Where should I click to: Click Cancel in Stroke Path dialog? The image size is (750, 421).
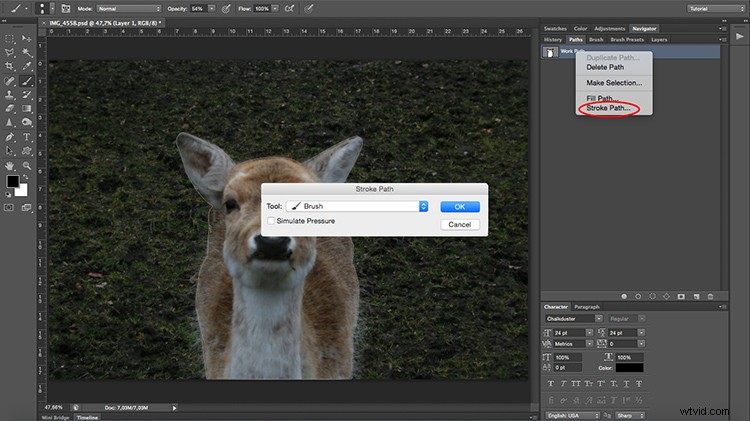(x=460, y=224)
